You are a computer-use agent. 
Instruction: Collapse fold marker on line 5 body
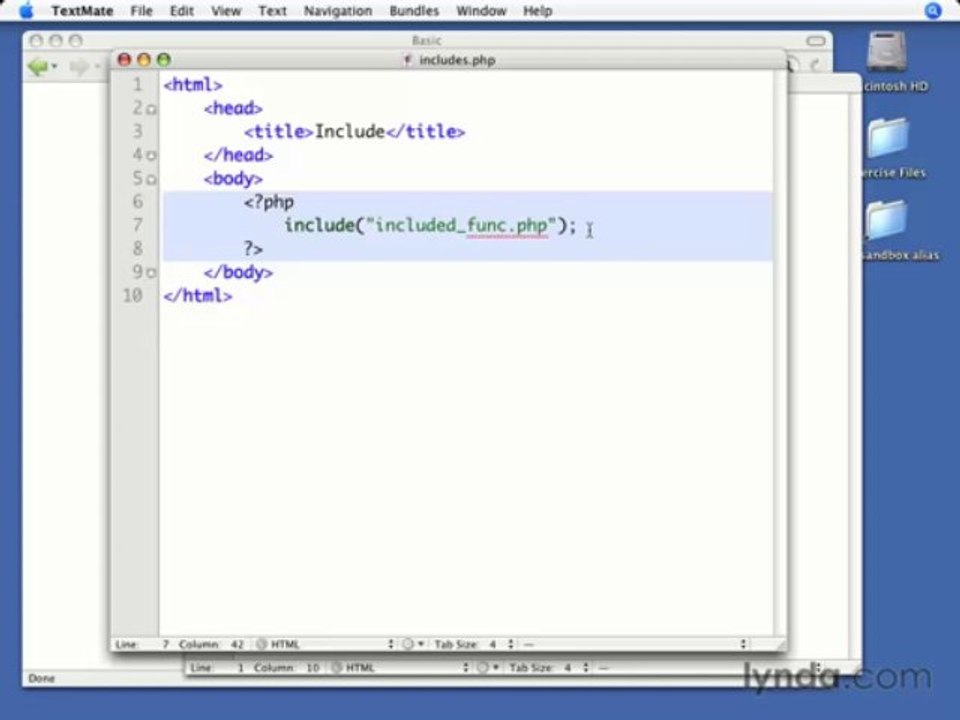151,179
